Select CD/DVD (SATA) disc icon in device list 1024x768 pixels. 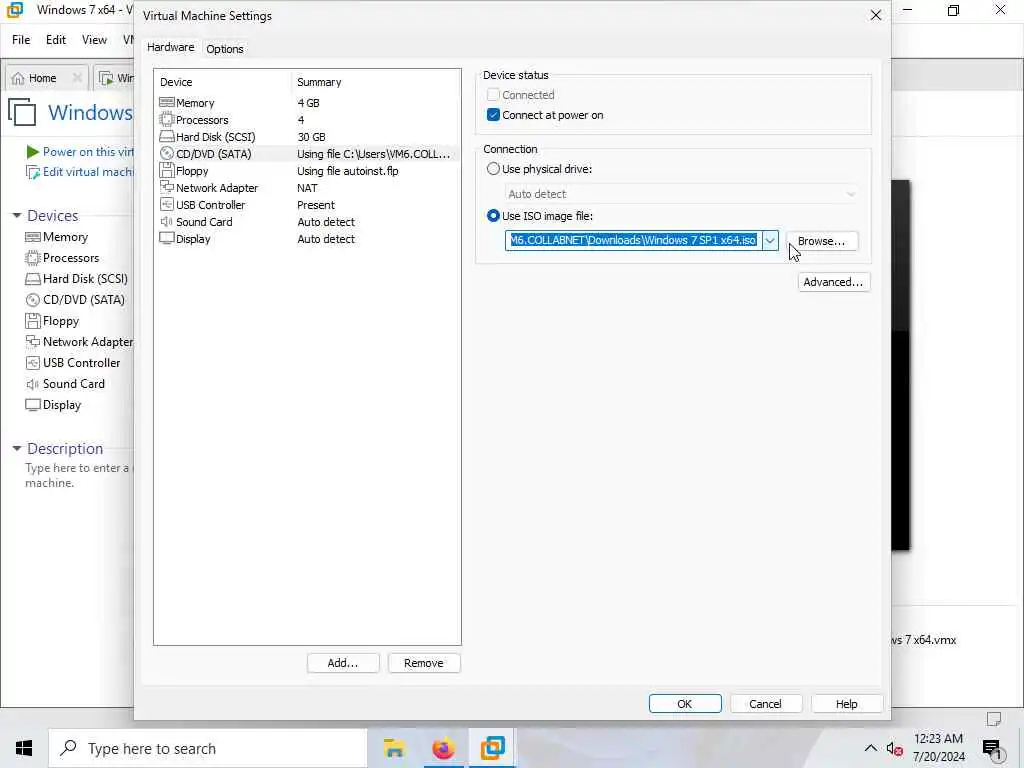point(167,153)
